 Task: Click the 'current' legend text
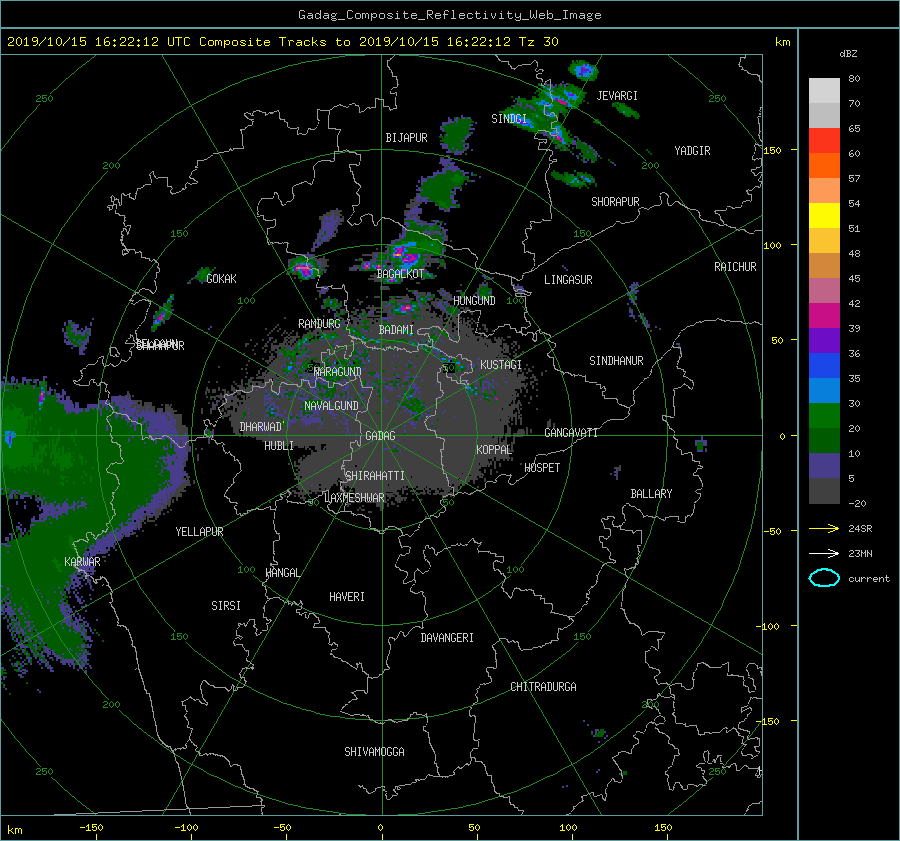coord(869,579)
